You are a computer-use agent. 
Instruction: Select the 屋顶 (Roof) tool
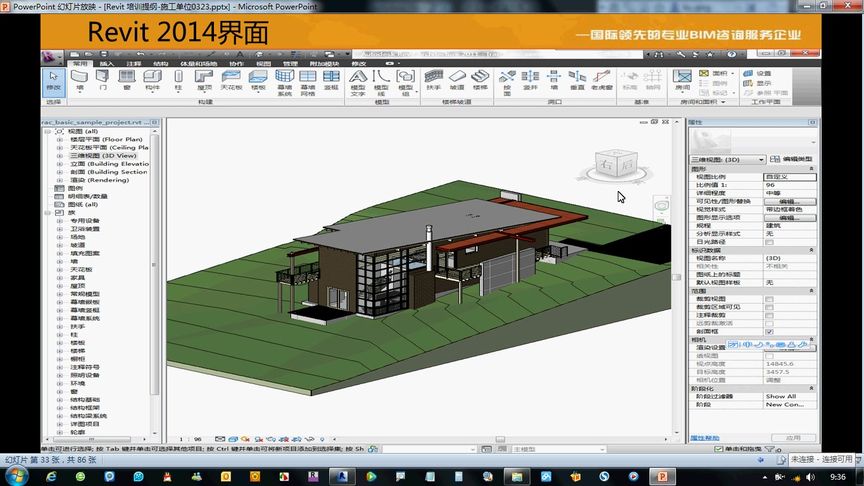click(204, 80)
